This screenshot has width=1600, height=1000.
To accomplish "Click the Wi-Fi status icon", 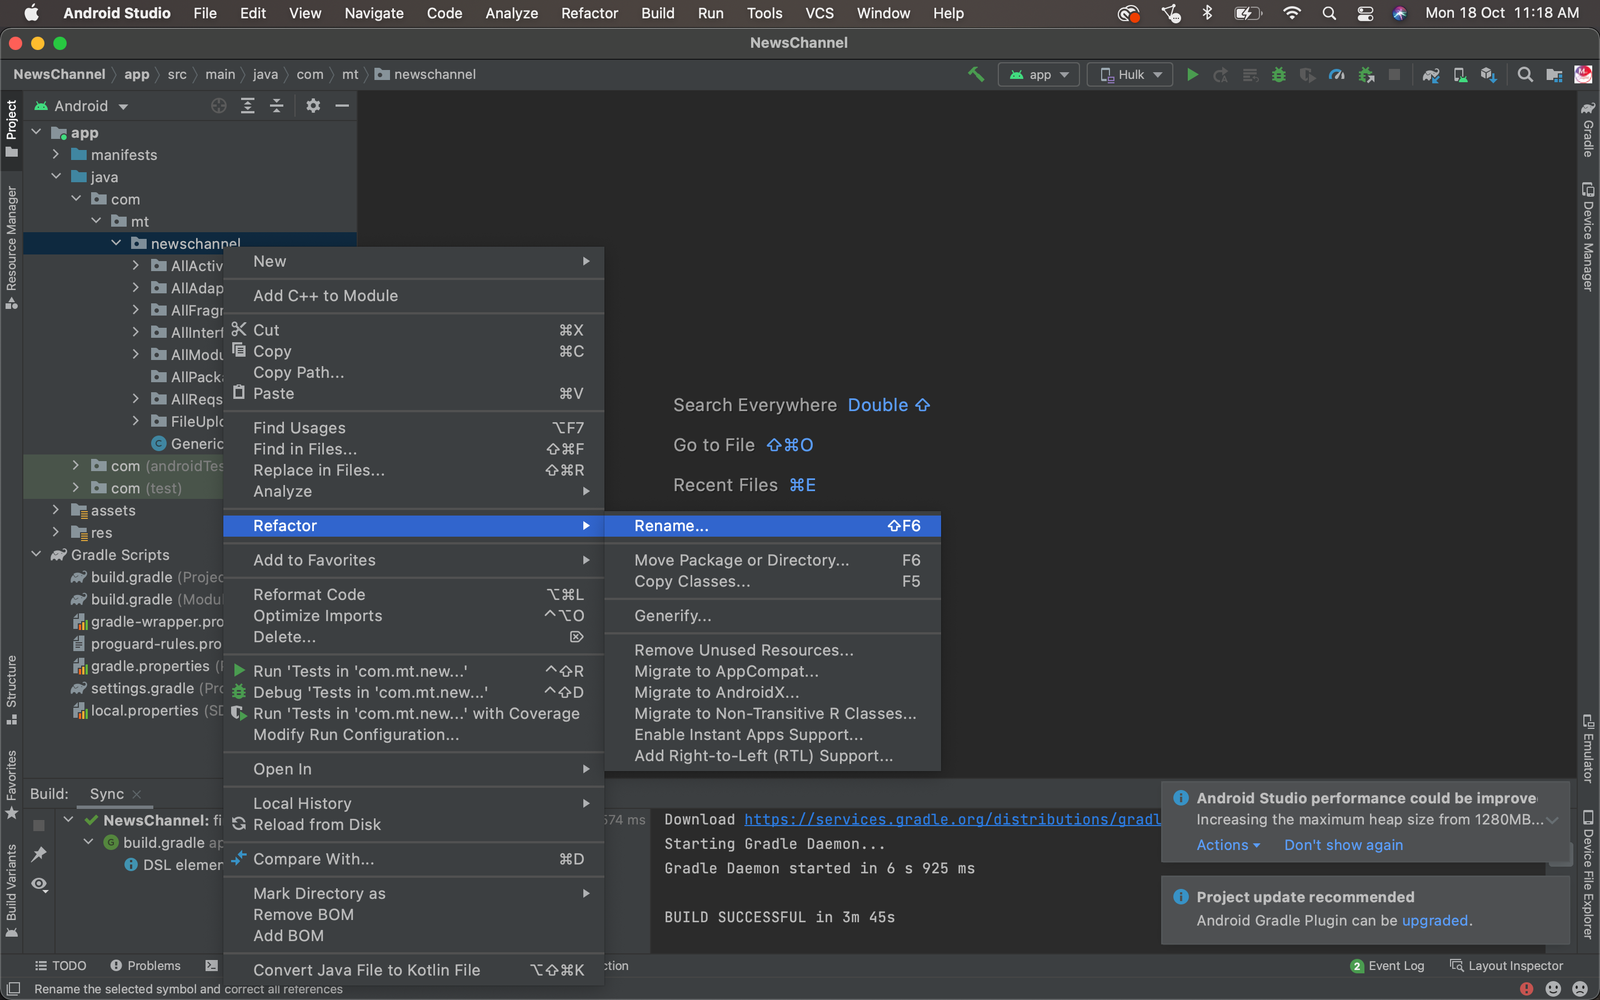I will click(x=1292, y=13).
